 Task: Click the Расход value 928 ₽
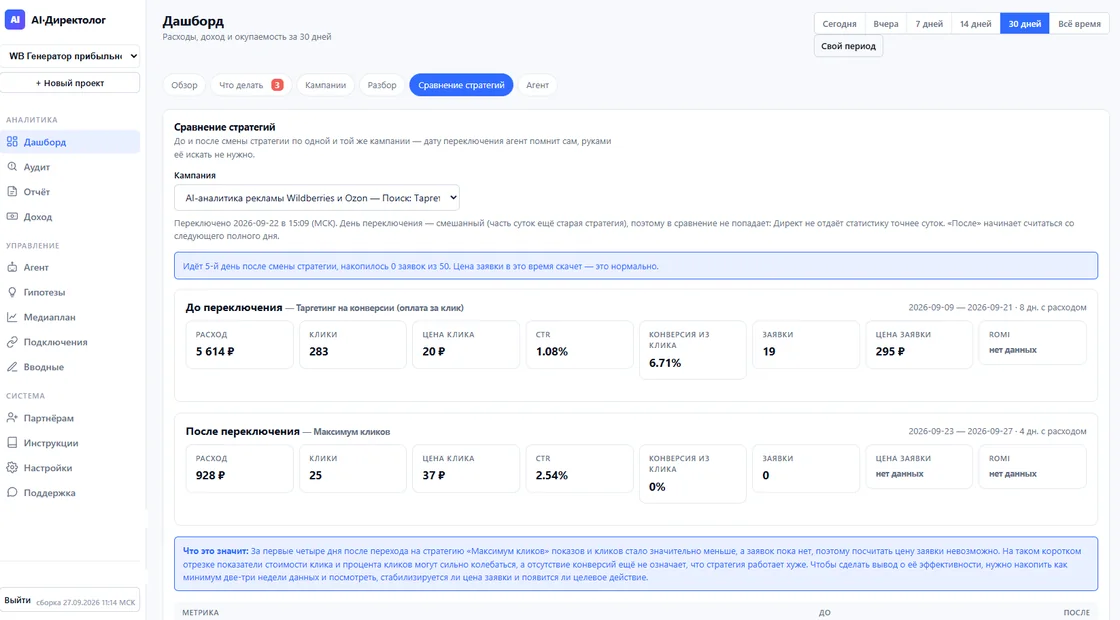[211, 475]
